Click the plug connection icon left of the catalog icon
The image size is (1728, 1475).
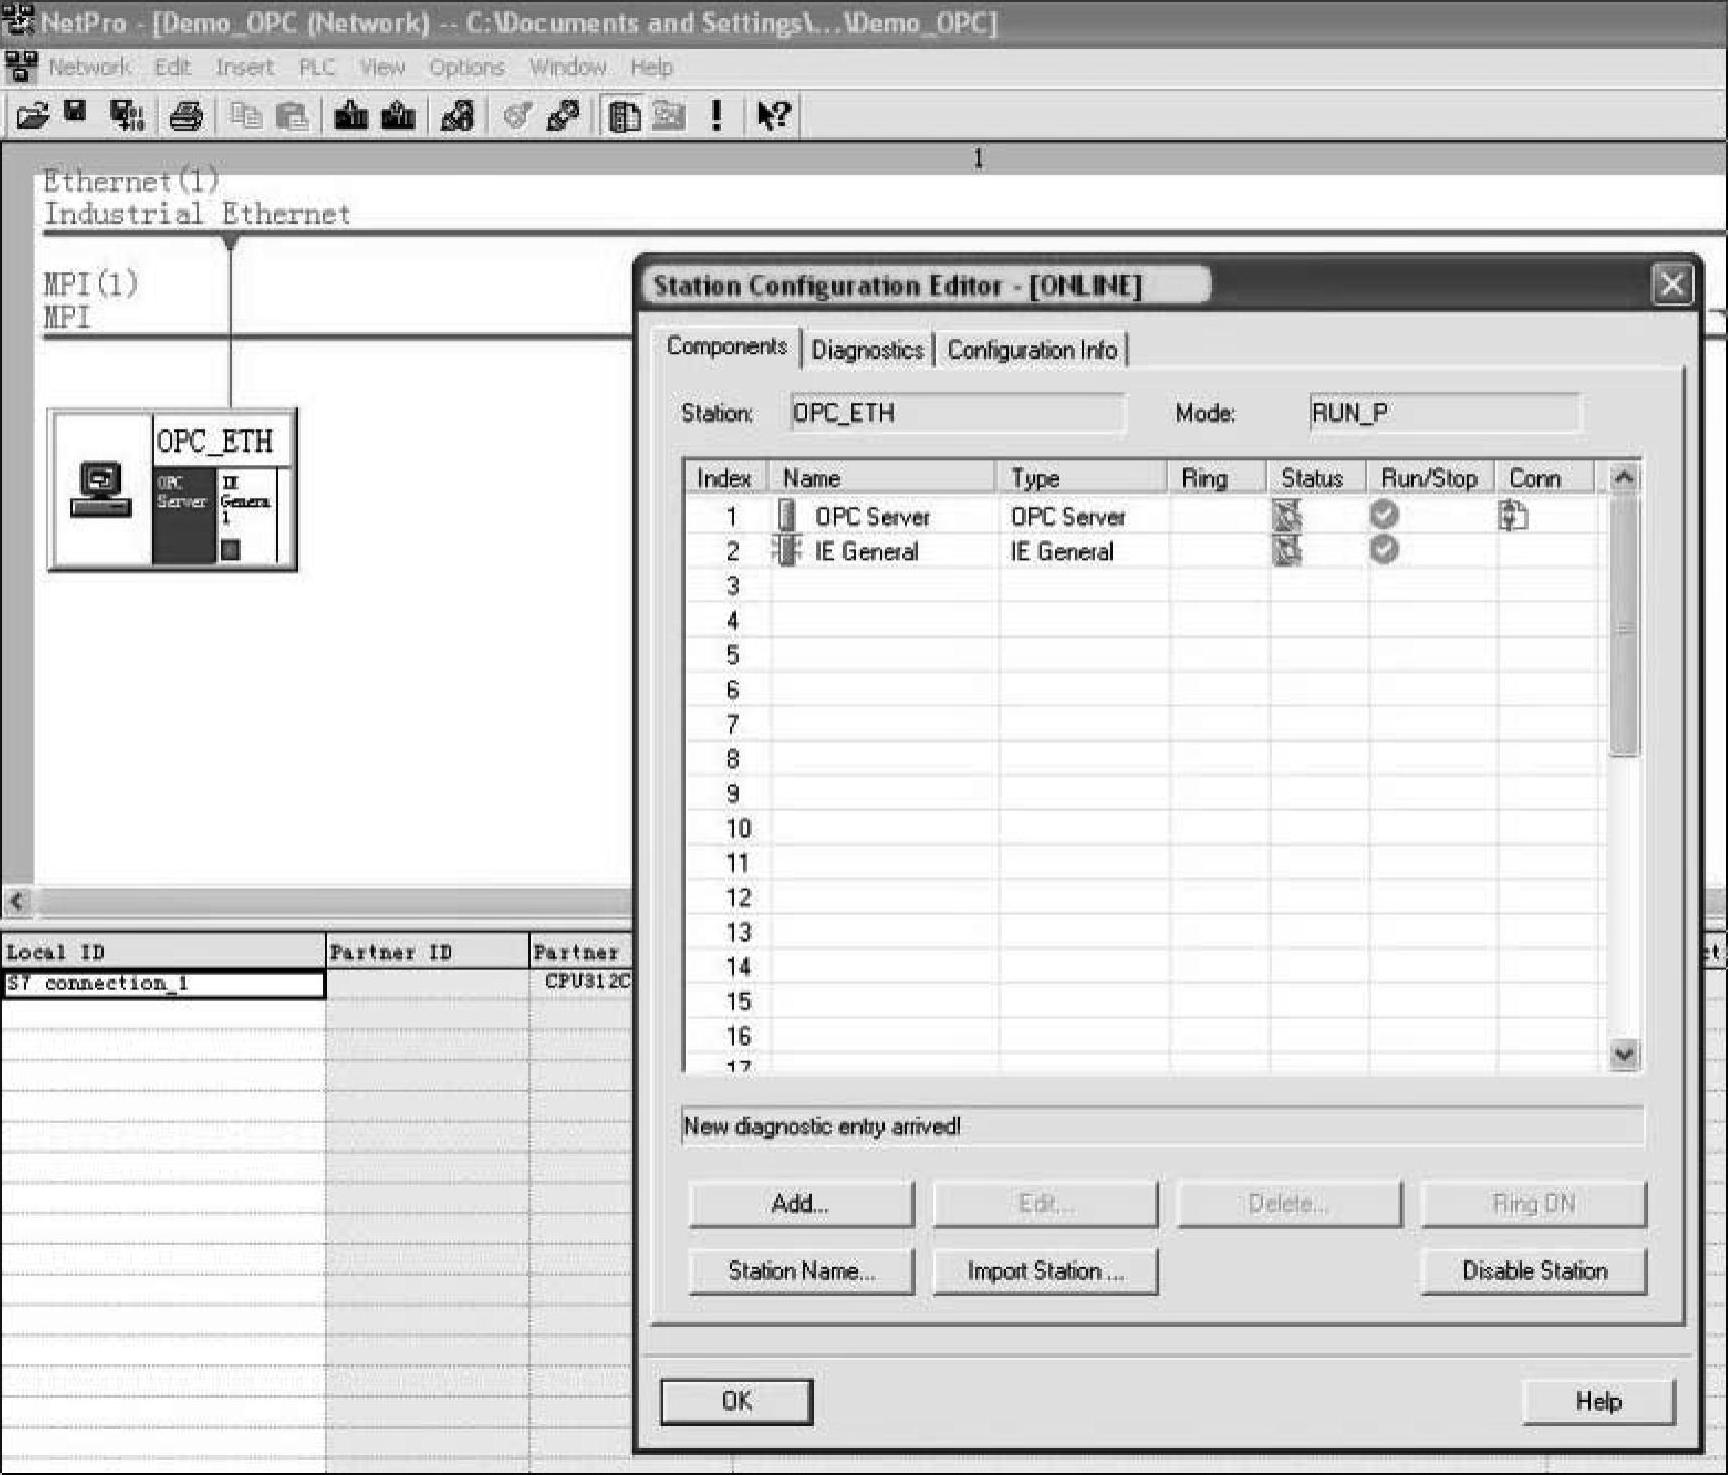click(x=563, y=116)
